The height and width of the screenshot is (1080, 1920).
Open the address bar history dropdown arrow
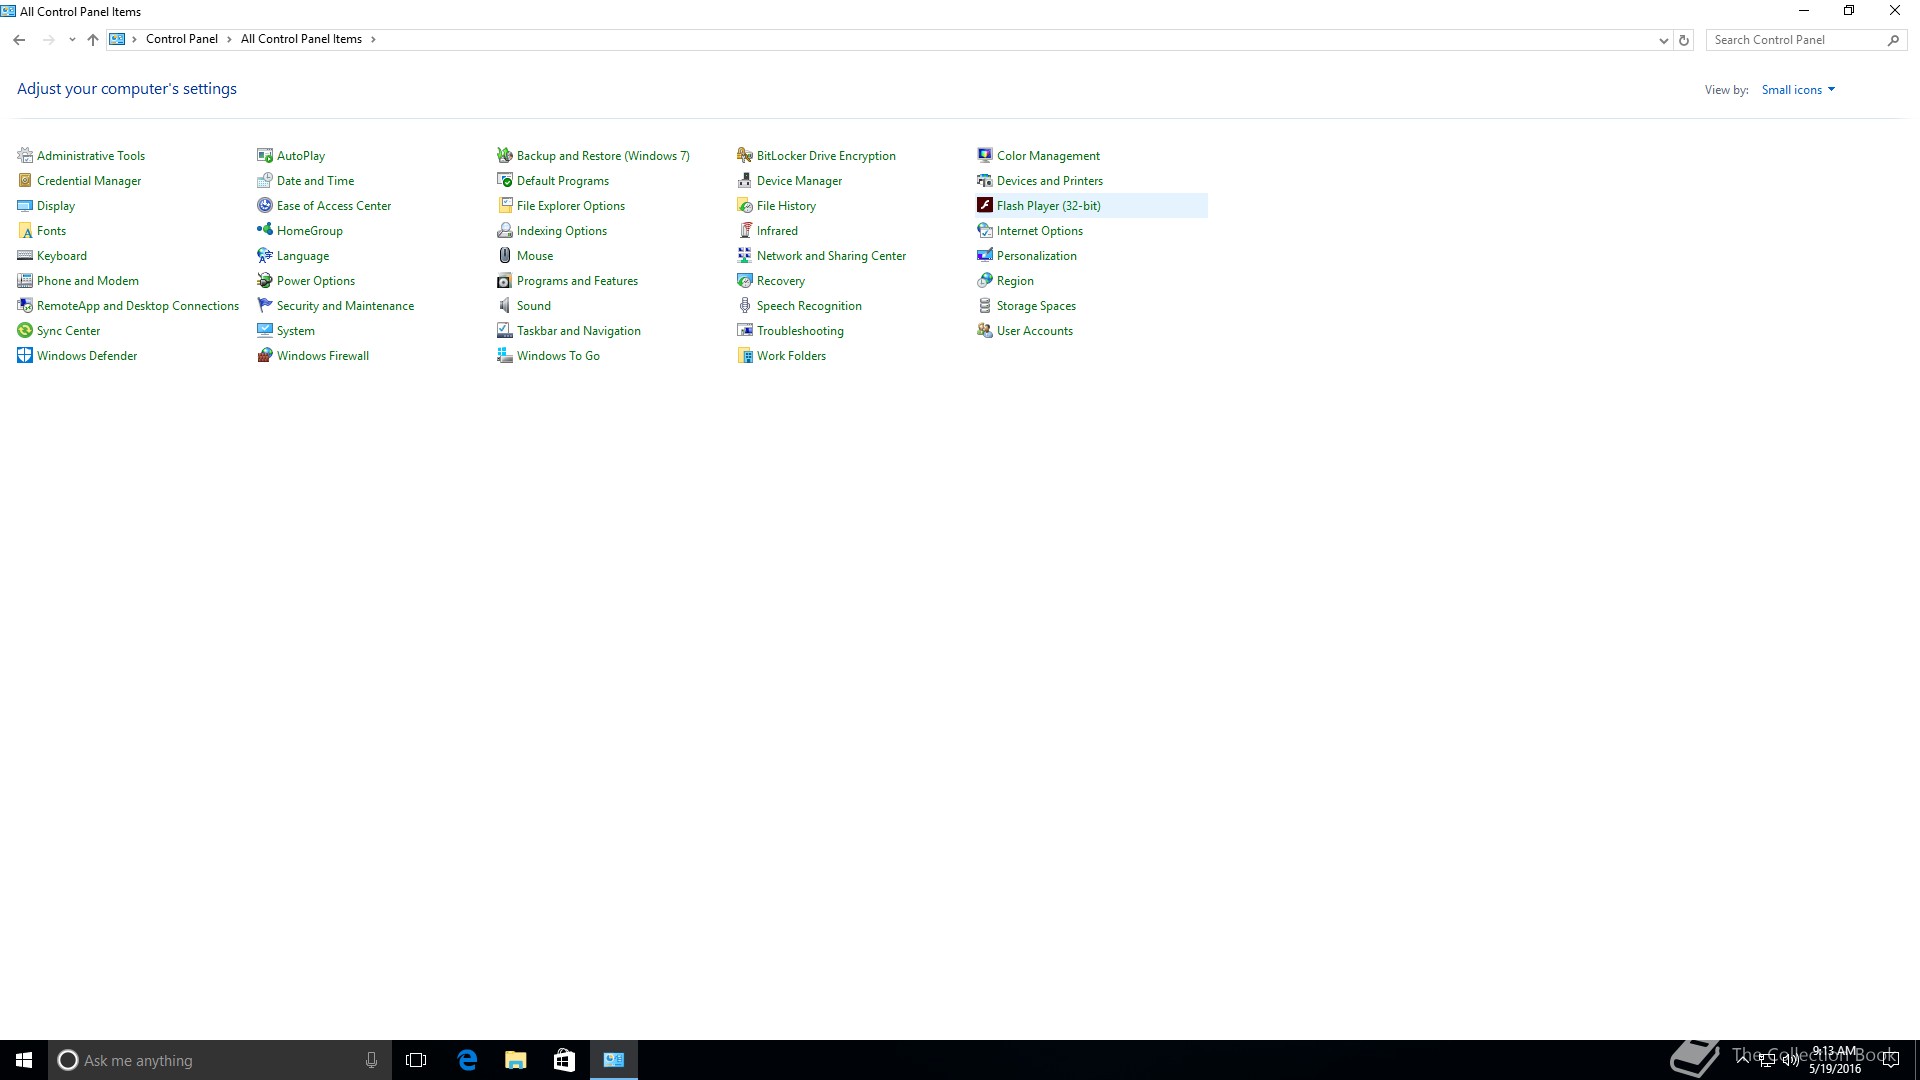pyautogui.click(x=1663, y=40)
